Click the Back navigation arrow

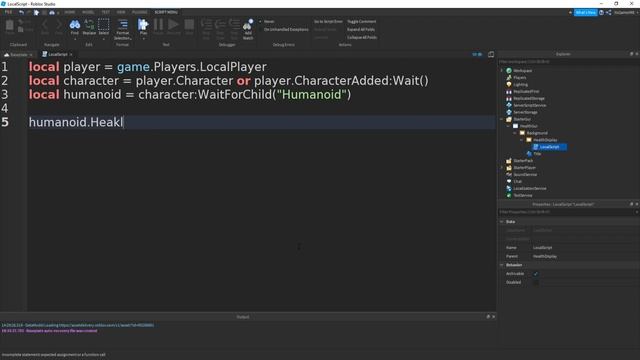coord(45,25)
